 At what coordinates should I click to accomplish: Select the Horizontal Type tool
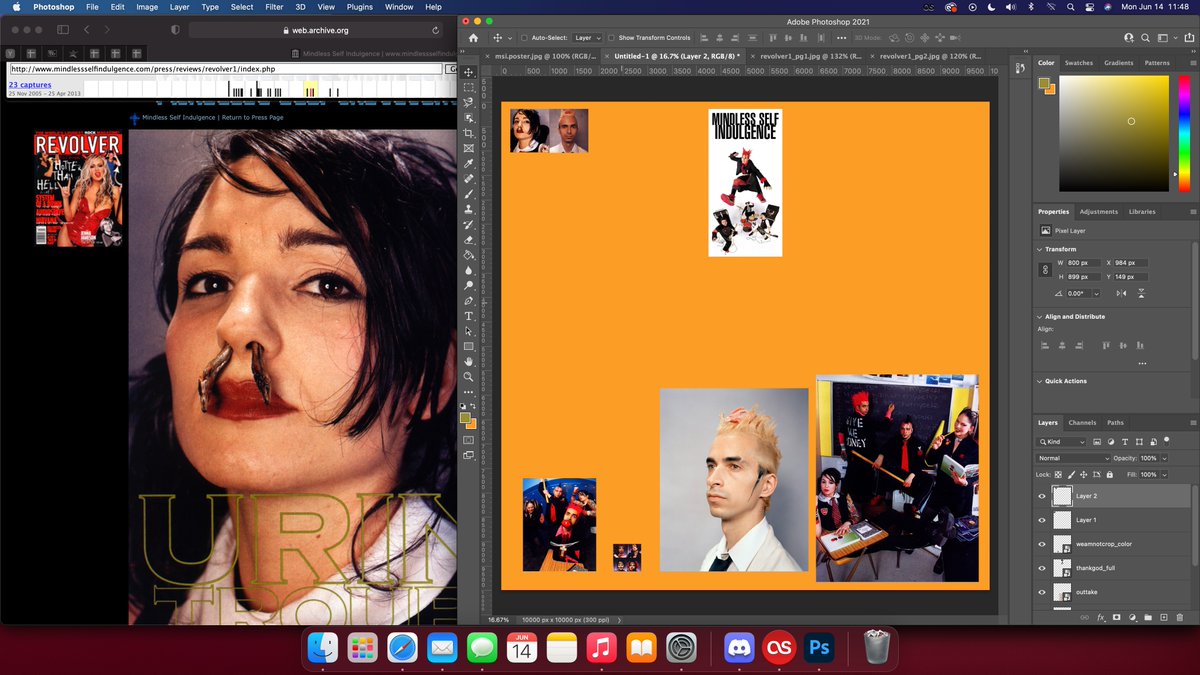[469, 315]
